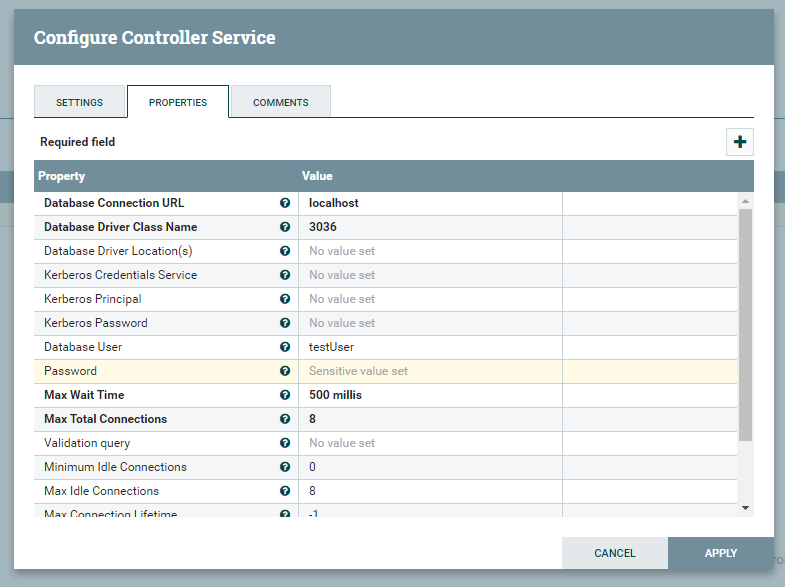Open the Comments tab
Screen dimensions: 785x587
pyautogui.click(x=281, y=102)
